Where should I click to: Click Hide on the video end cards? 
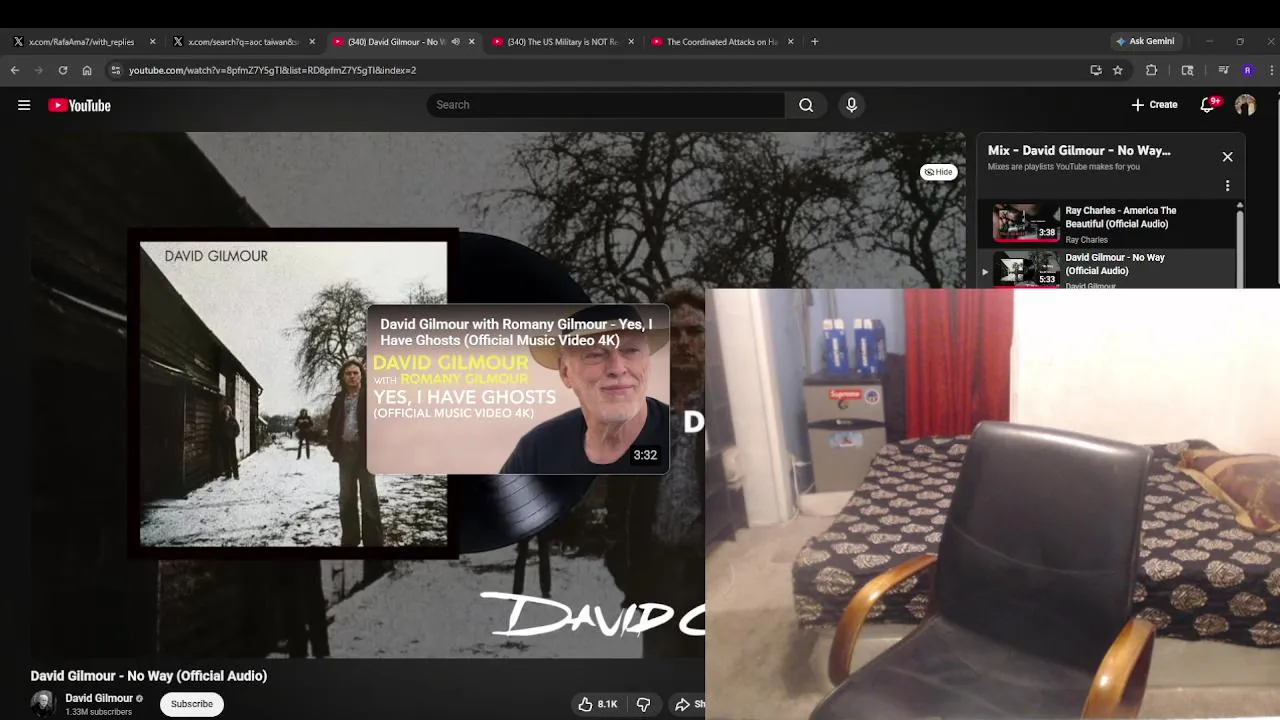[938, 172]
